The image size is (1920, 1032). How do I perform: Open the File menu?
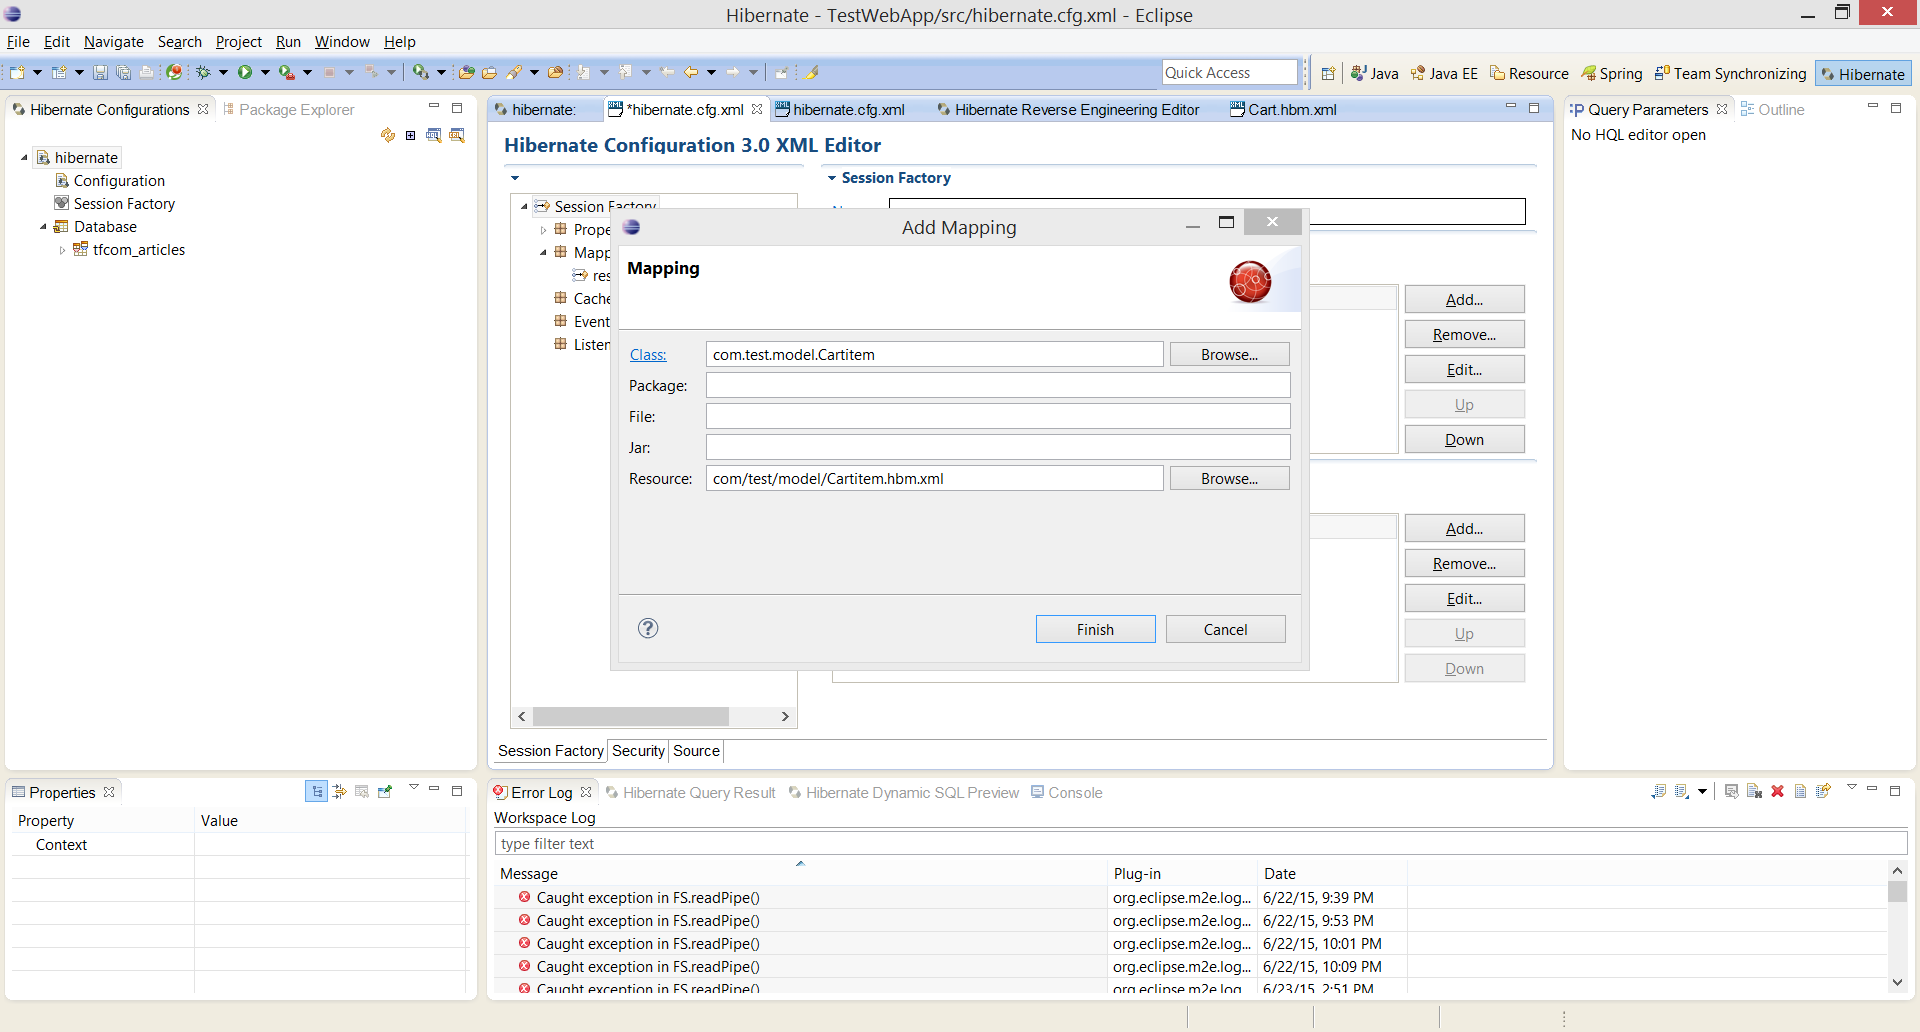(18, 42)
